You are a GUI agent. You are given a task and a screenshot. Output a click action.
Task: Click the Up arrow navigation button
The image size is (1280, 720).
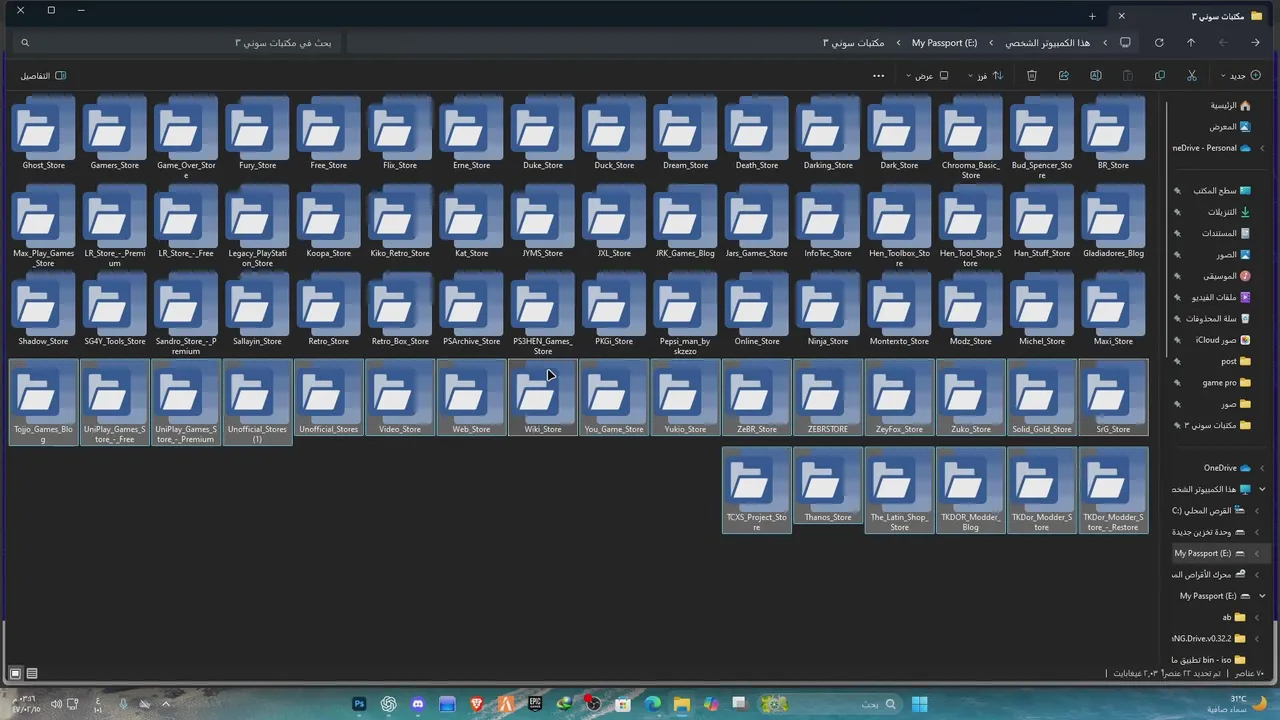(x=1191, y=43)
